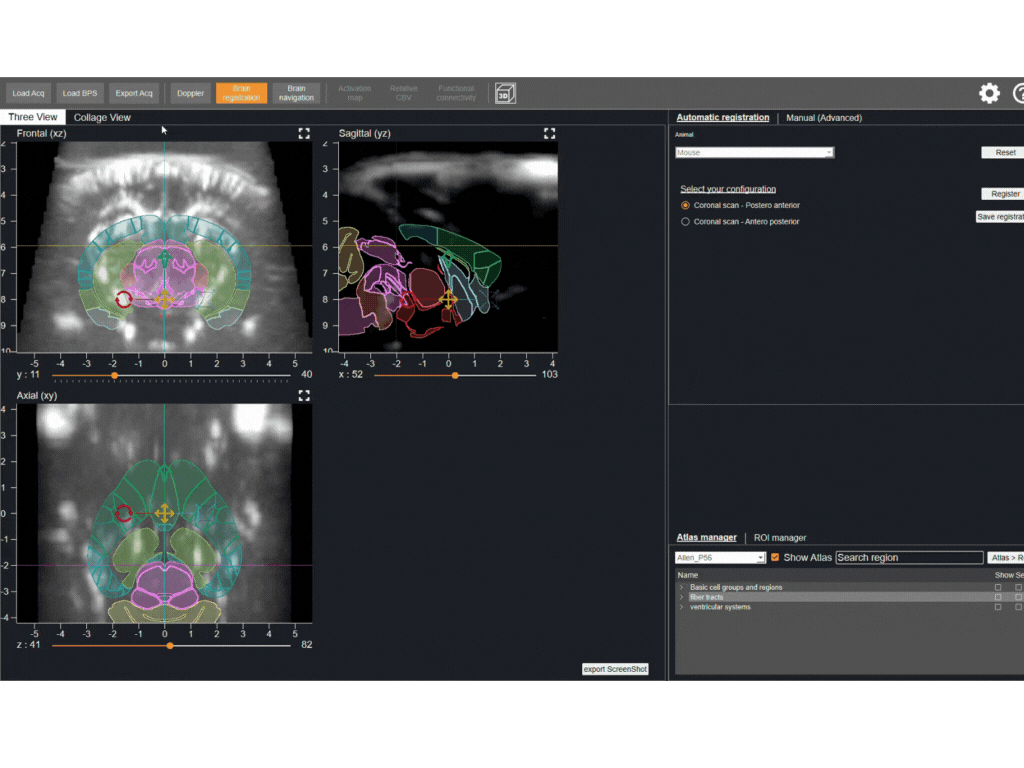1024x768 pixels.
Task: Open settings via the gear icon
Action: click(989, 94)
